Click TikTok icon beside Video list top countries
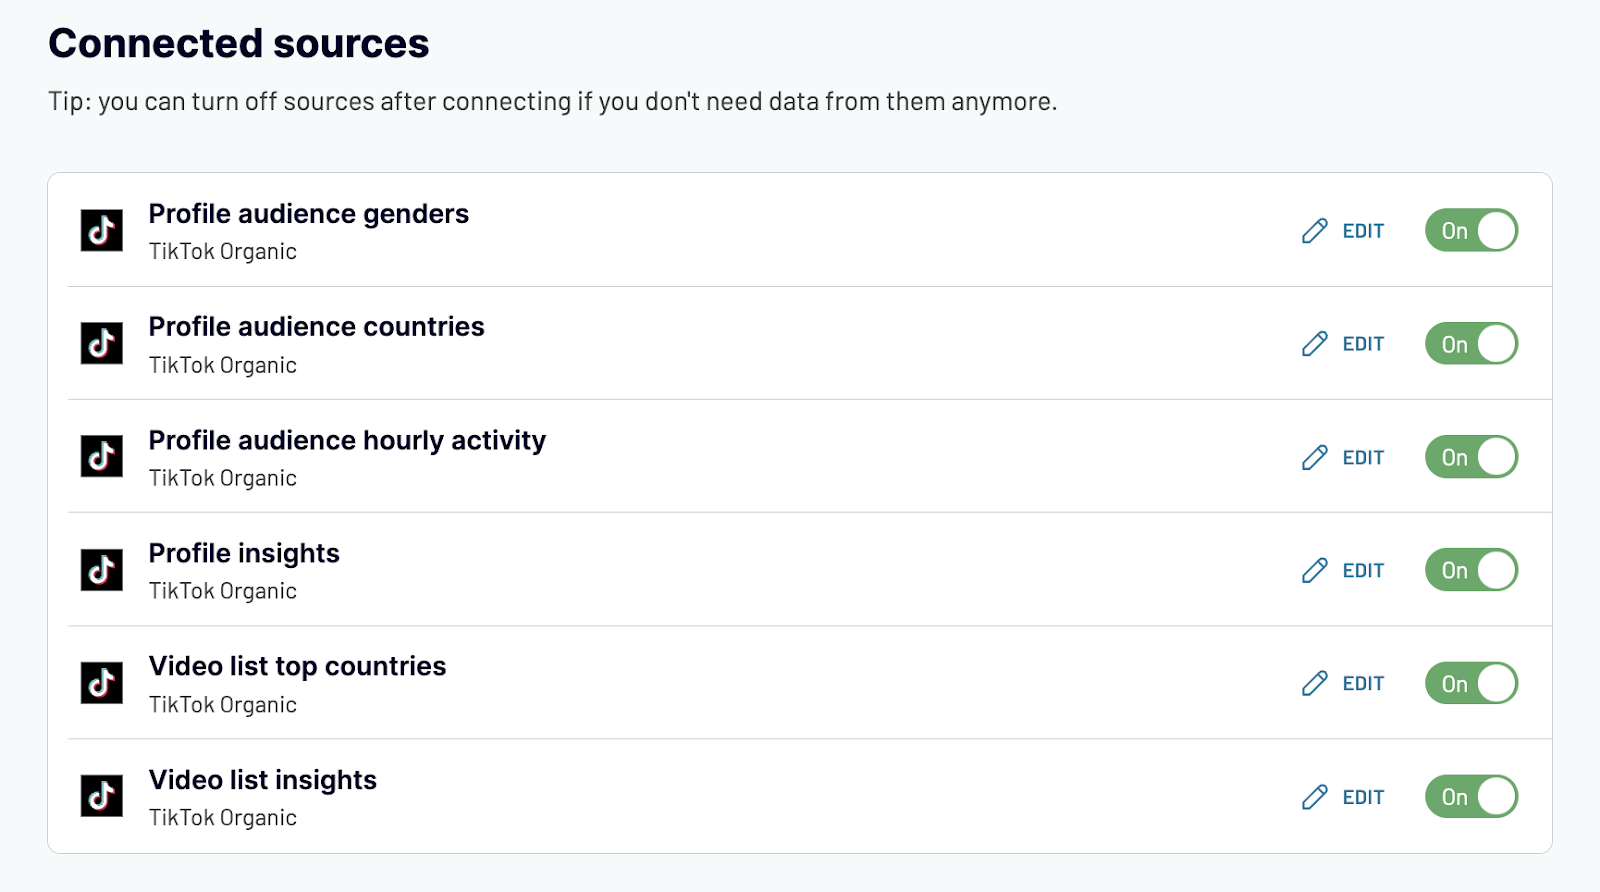Screen dimensions: 1600x892 pyautogui.click(x=102, y=683)
